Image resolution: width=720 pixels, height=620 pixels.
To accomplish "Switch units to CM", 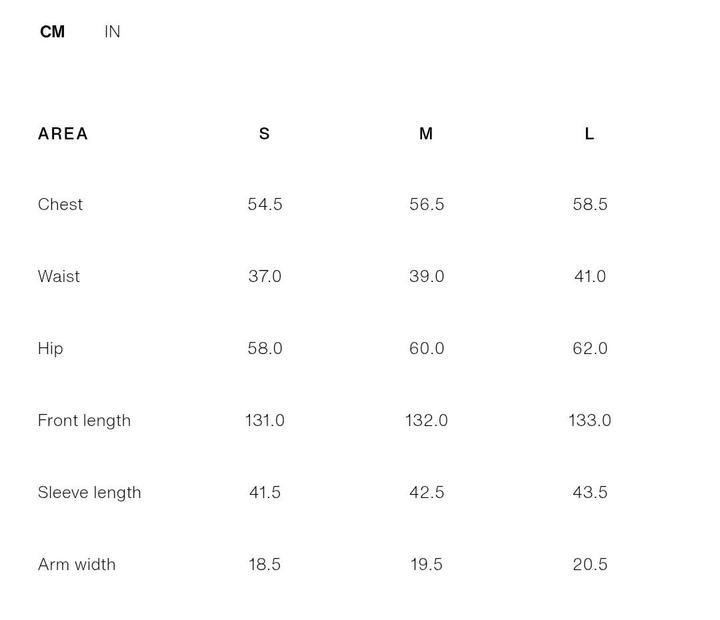I will (x=52, y=32).
